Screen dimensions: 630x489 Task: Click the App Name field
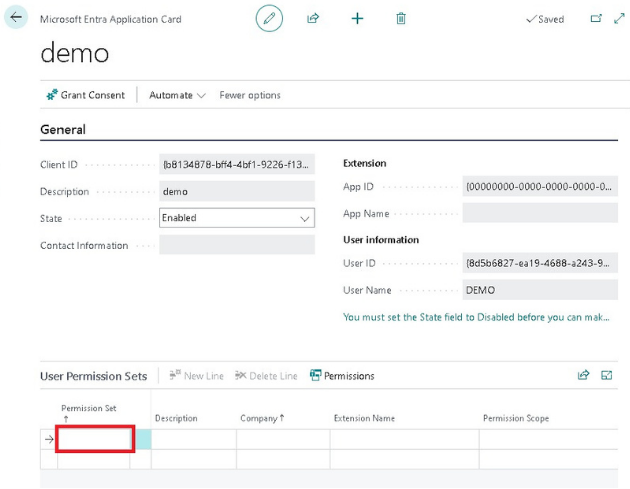coord(540,213)
